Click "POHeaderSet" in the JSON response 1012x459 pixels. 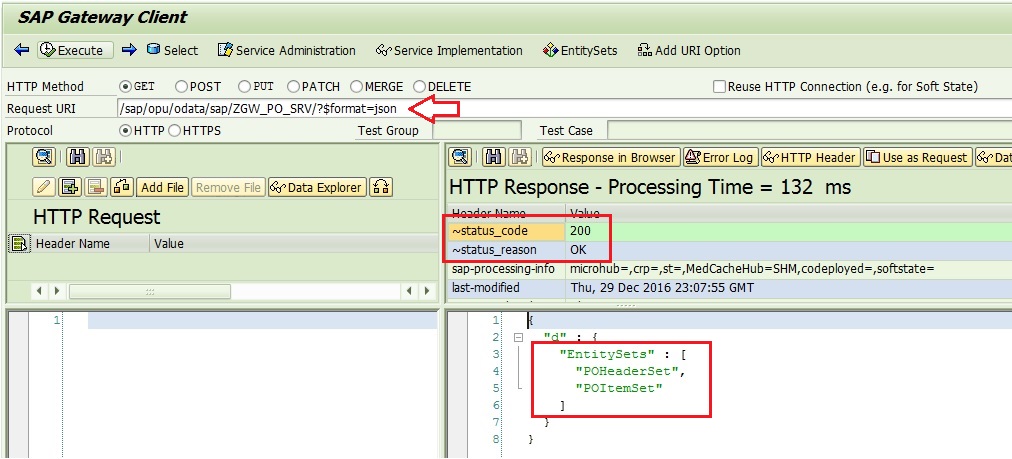(629, 371)
